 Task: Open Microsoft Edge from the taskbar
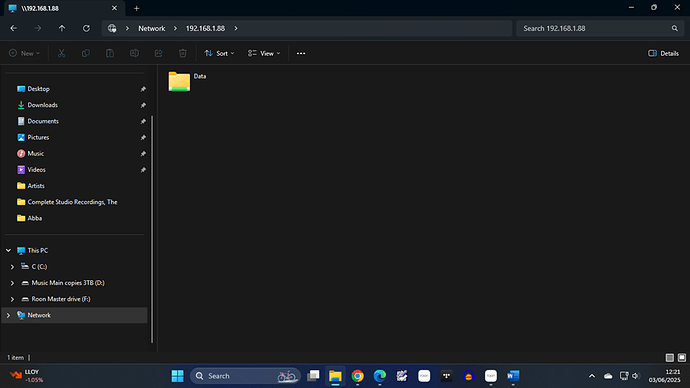tap(380, 376)
